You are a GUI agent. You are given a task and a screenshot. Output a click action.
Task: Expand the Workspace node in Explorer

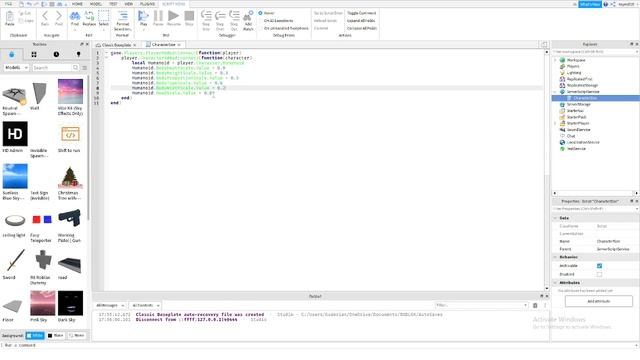(555, 60)
